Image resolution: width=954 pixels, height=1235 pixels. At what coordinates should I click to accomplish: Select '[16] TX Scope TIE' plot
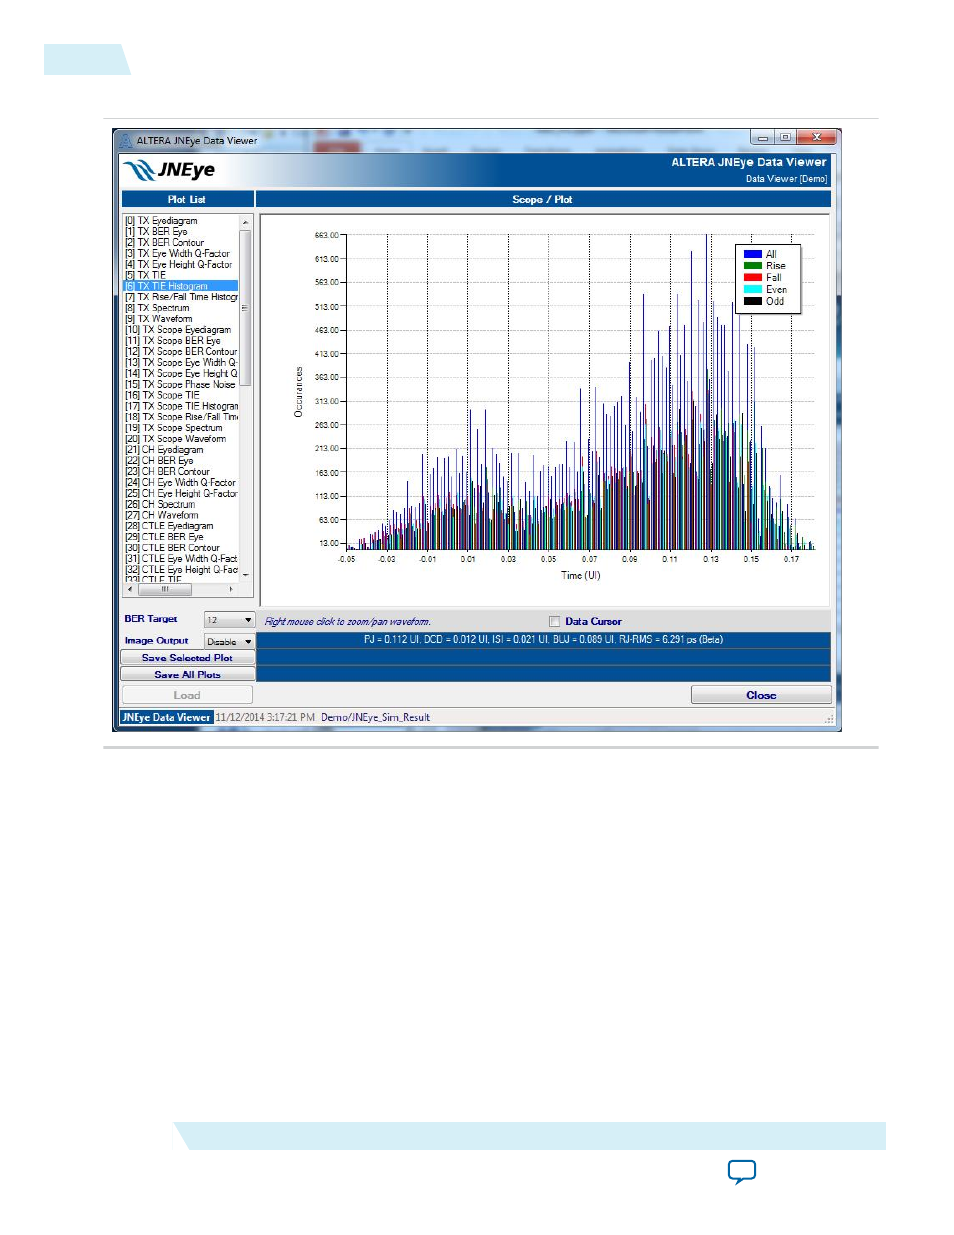(x=162, y=396)
